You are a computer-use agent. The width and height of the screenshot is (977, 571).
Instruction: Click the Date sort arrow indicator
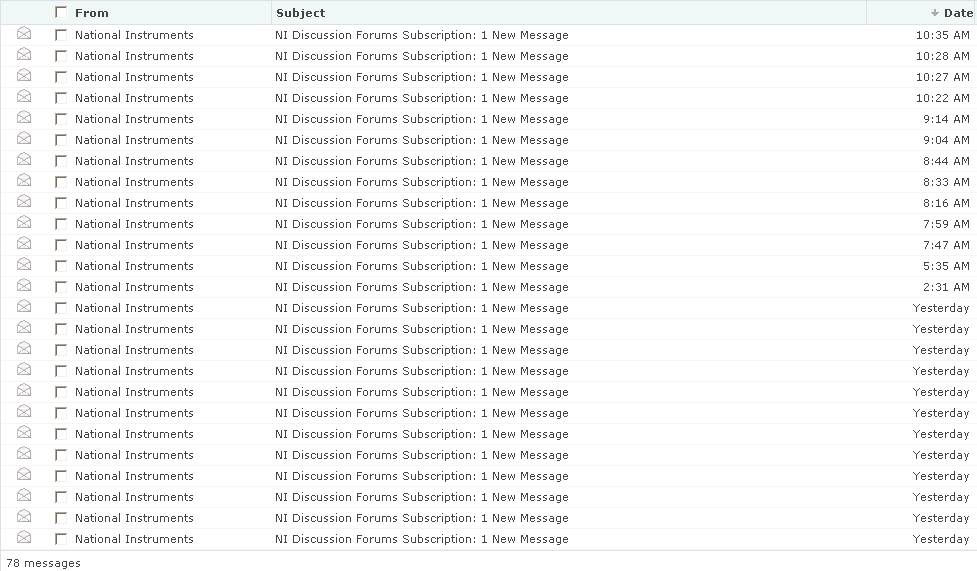coord(935,13)
